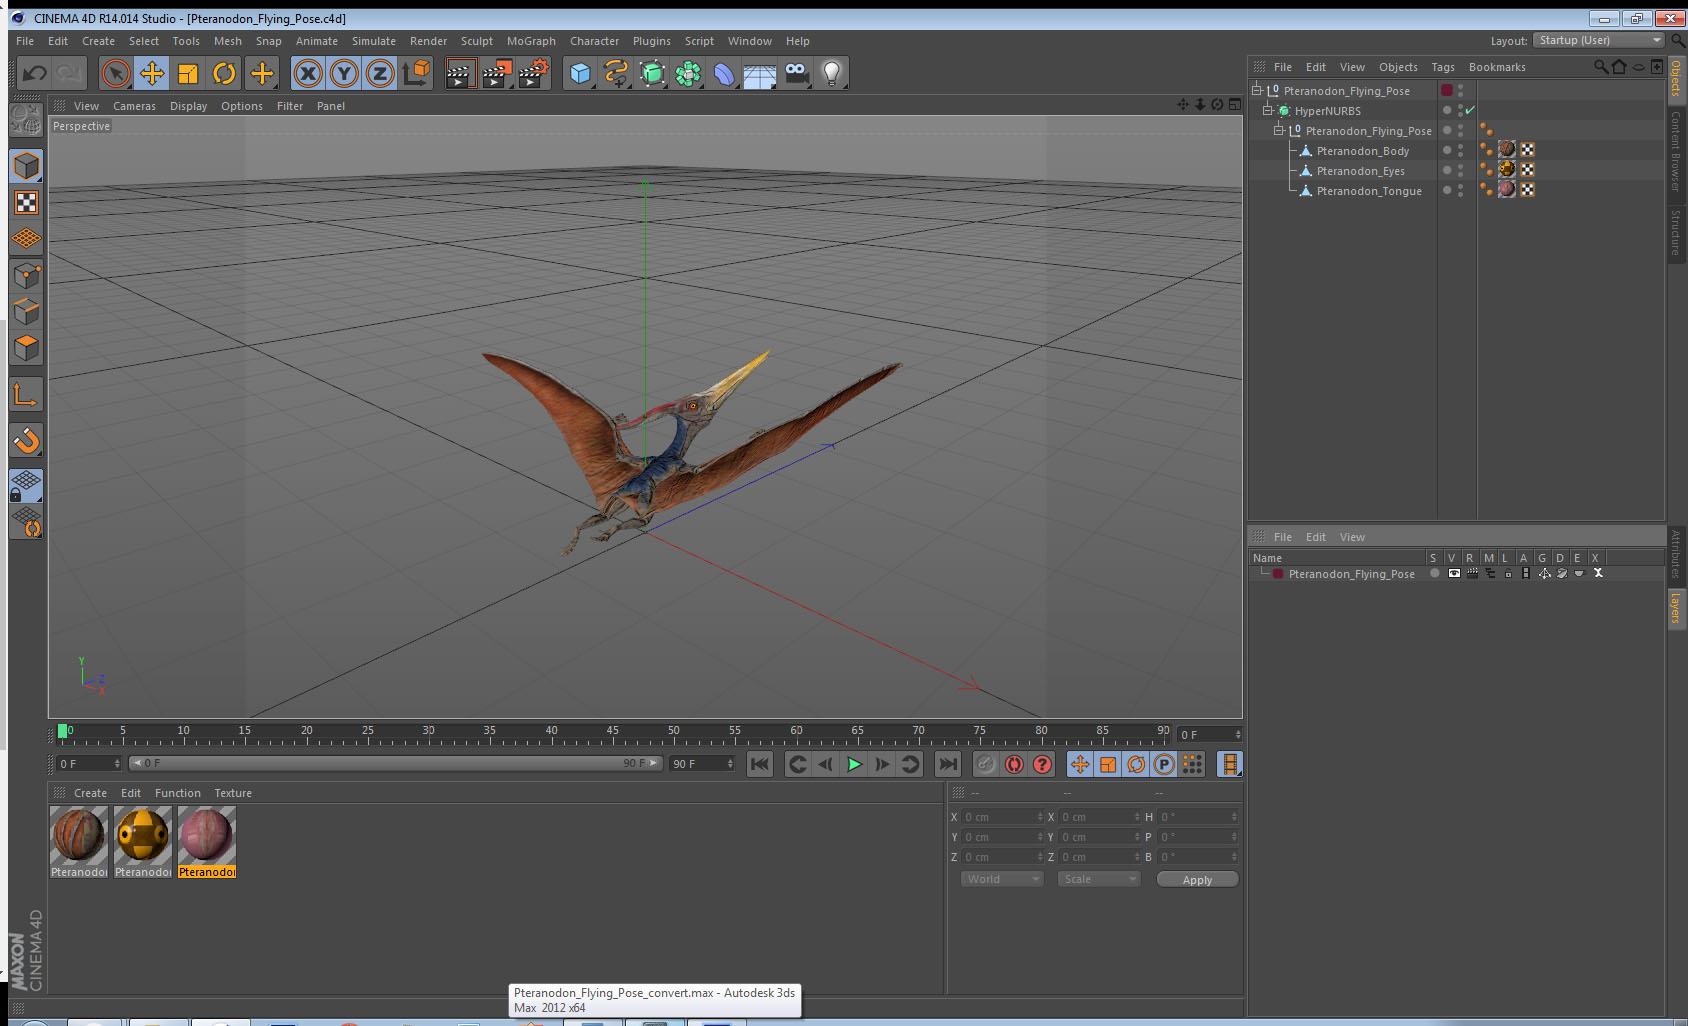Screen dimensions: 1688x1026
Task: Open the Scale mode dropdown
Action: click(1099, 879)
